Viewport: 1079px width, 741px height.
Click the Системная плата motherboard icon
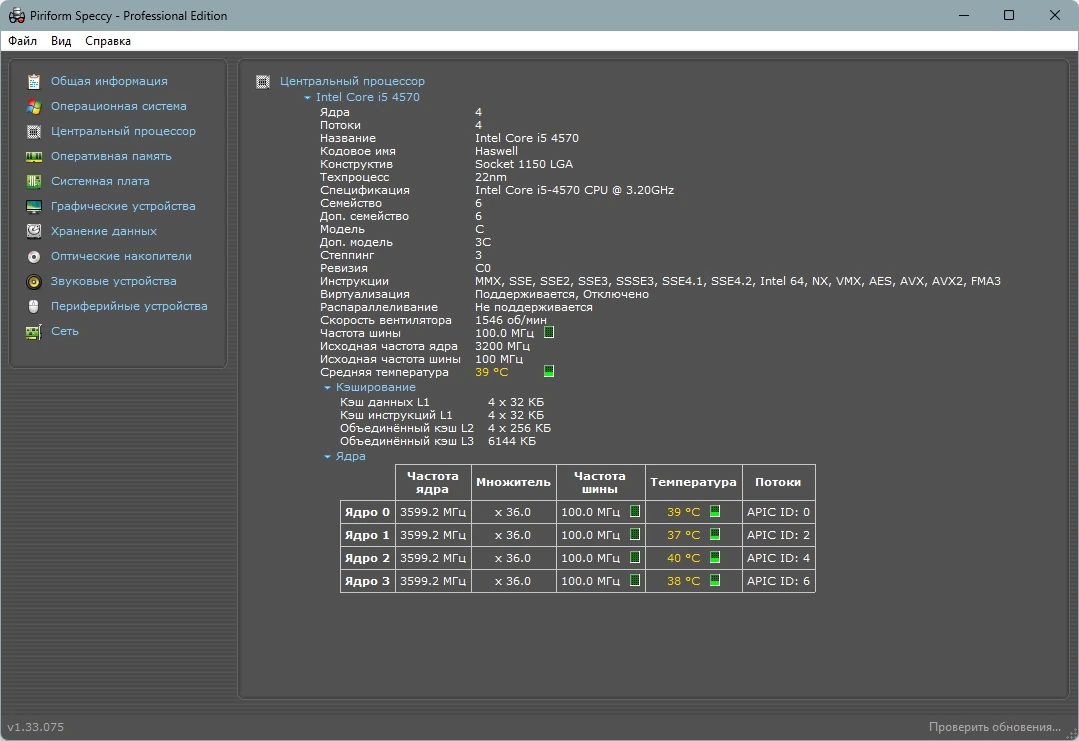34,182
